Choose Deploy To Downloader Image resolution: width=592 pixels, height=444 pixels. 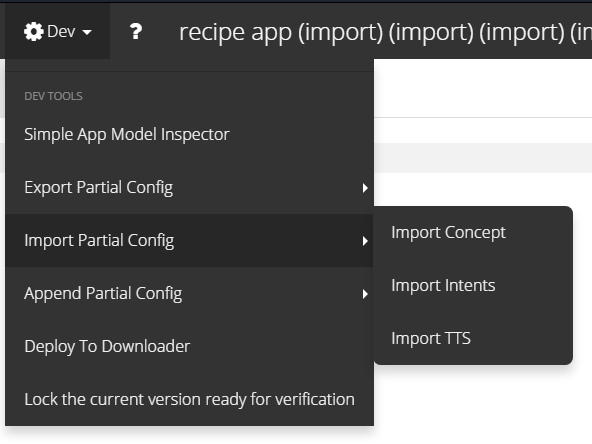point(107,346)
